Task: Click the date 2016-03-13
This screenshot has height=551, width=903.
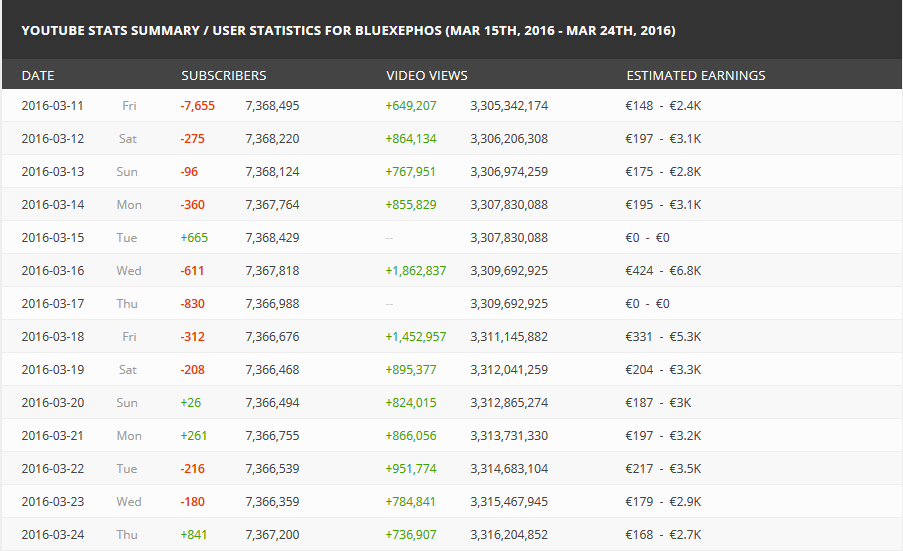Action: [x=52, y=172]
